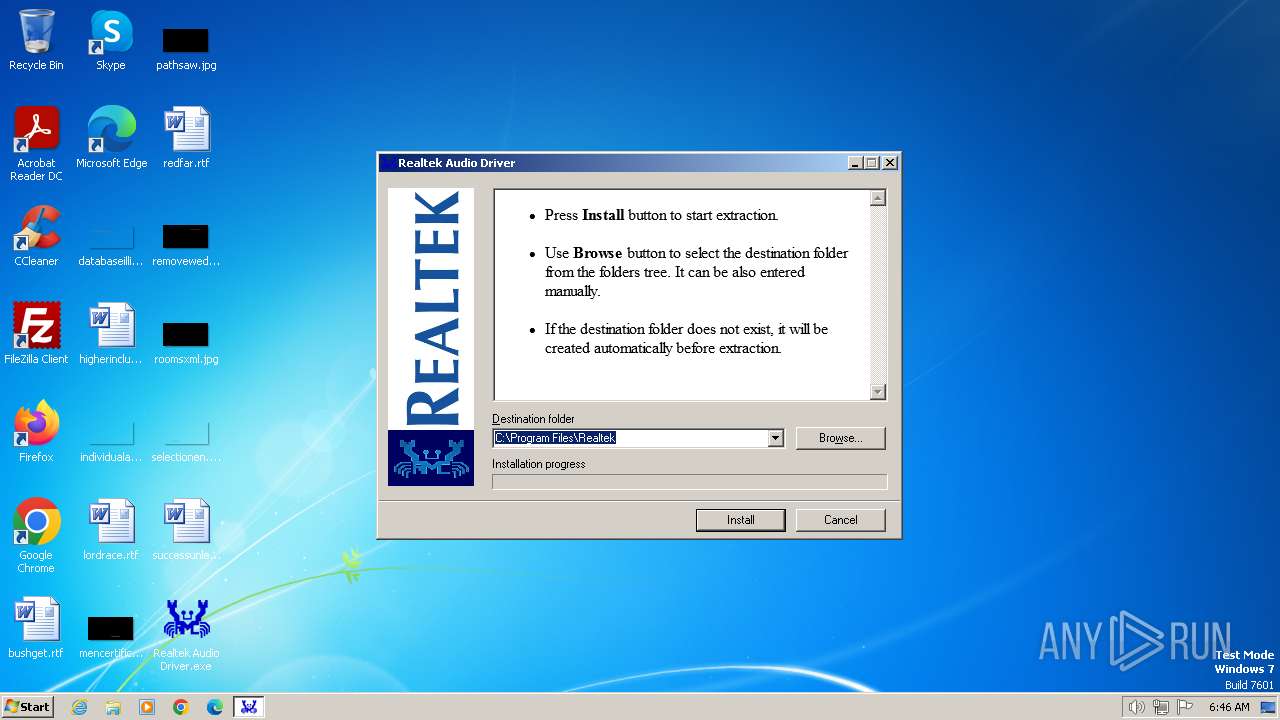Click the 6:46 AM system clock

[x=1229, y=707]
